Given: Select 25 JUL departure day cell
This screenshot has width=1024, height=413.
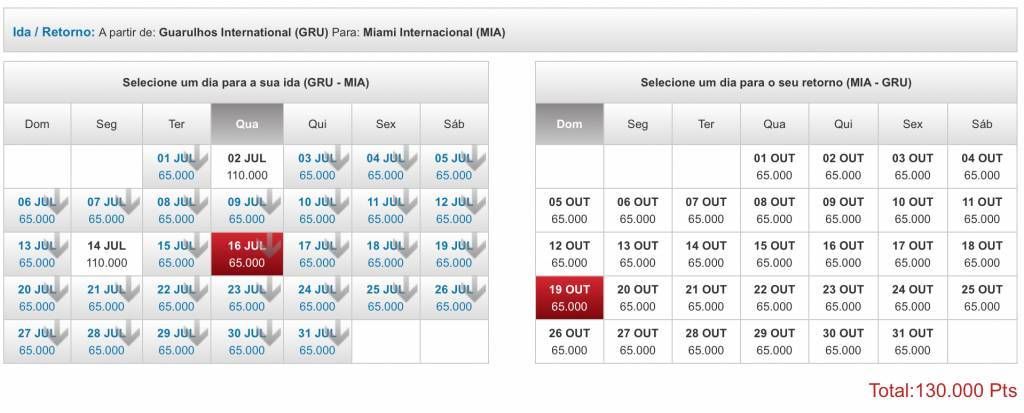Looking at the screenshot, I should tap(385, 298).
